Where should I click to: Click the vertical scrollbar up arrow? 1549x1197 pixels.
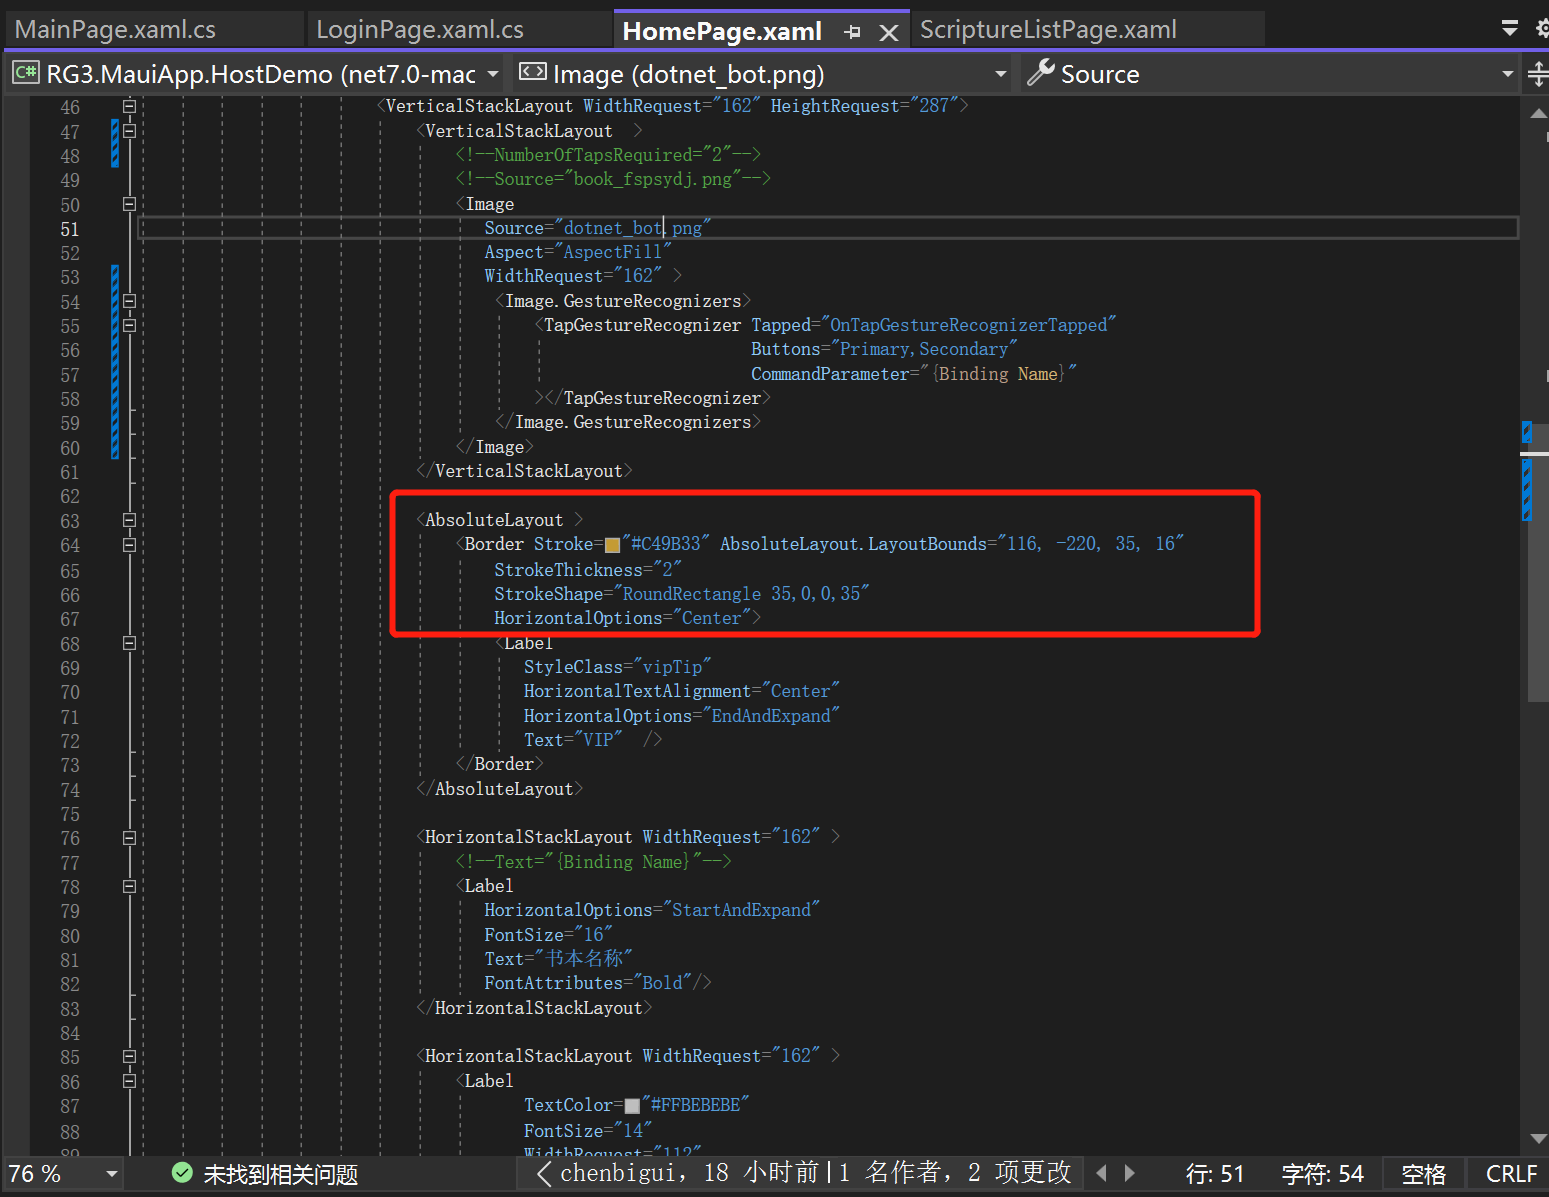click(x=1538, y=113)
